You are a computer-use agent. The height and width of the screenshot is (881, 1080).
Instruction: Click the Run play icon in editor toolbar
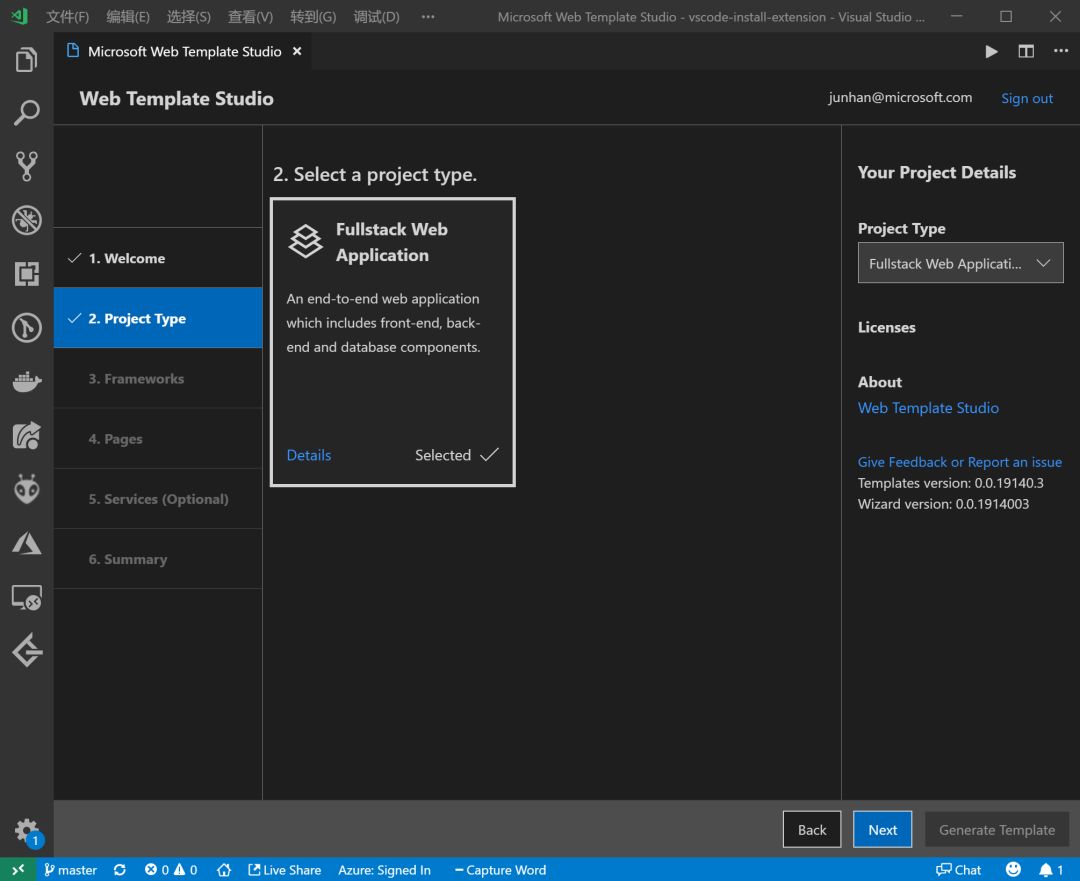point(991,52)
